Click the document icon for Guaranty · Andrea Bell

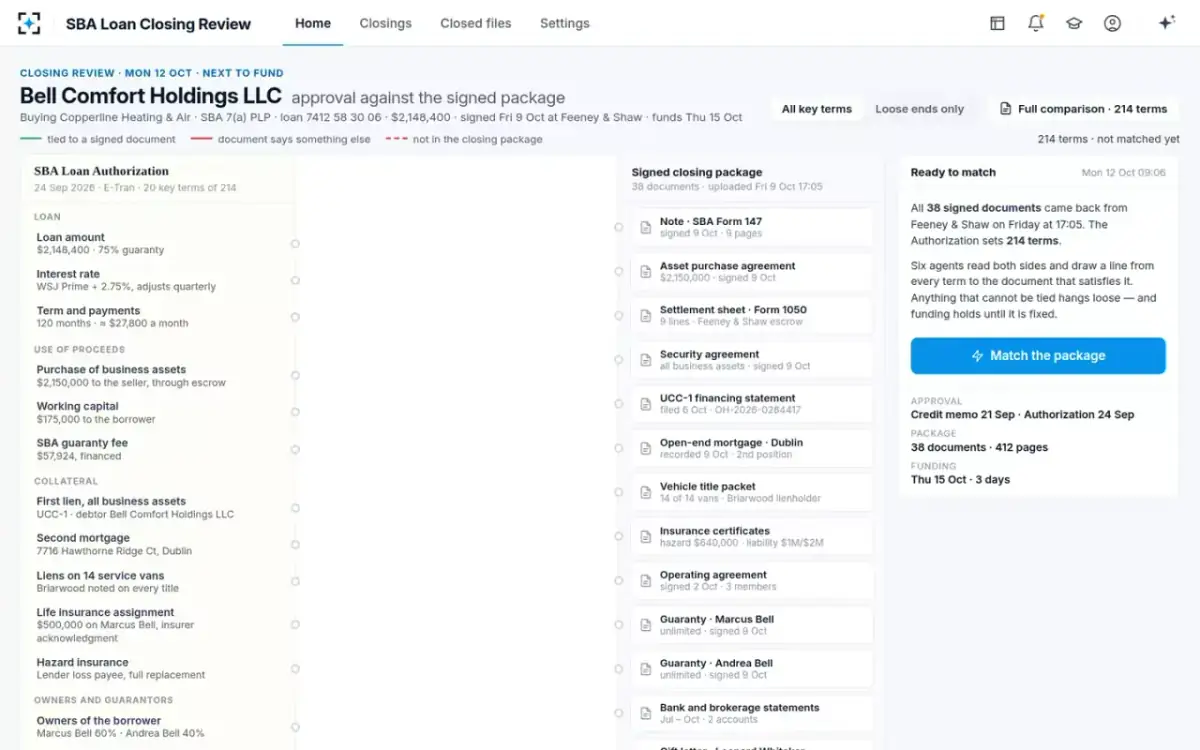[x=646, y=669]
